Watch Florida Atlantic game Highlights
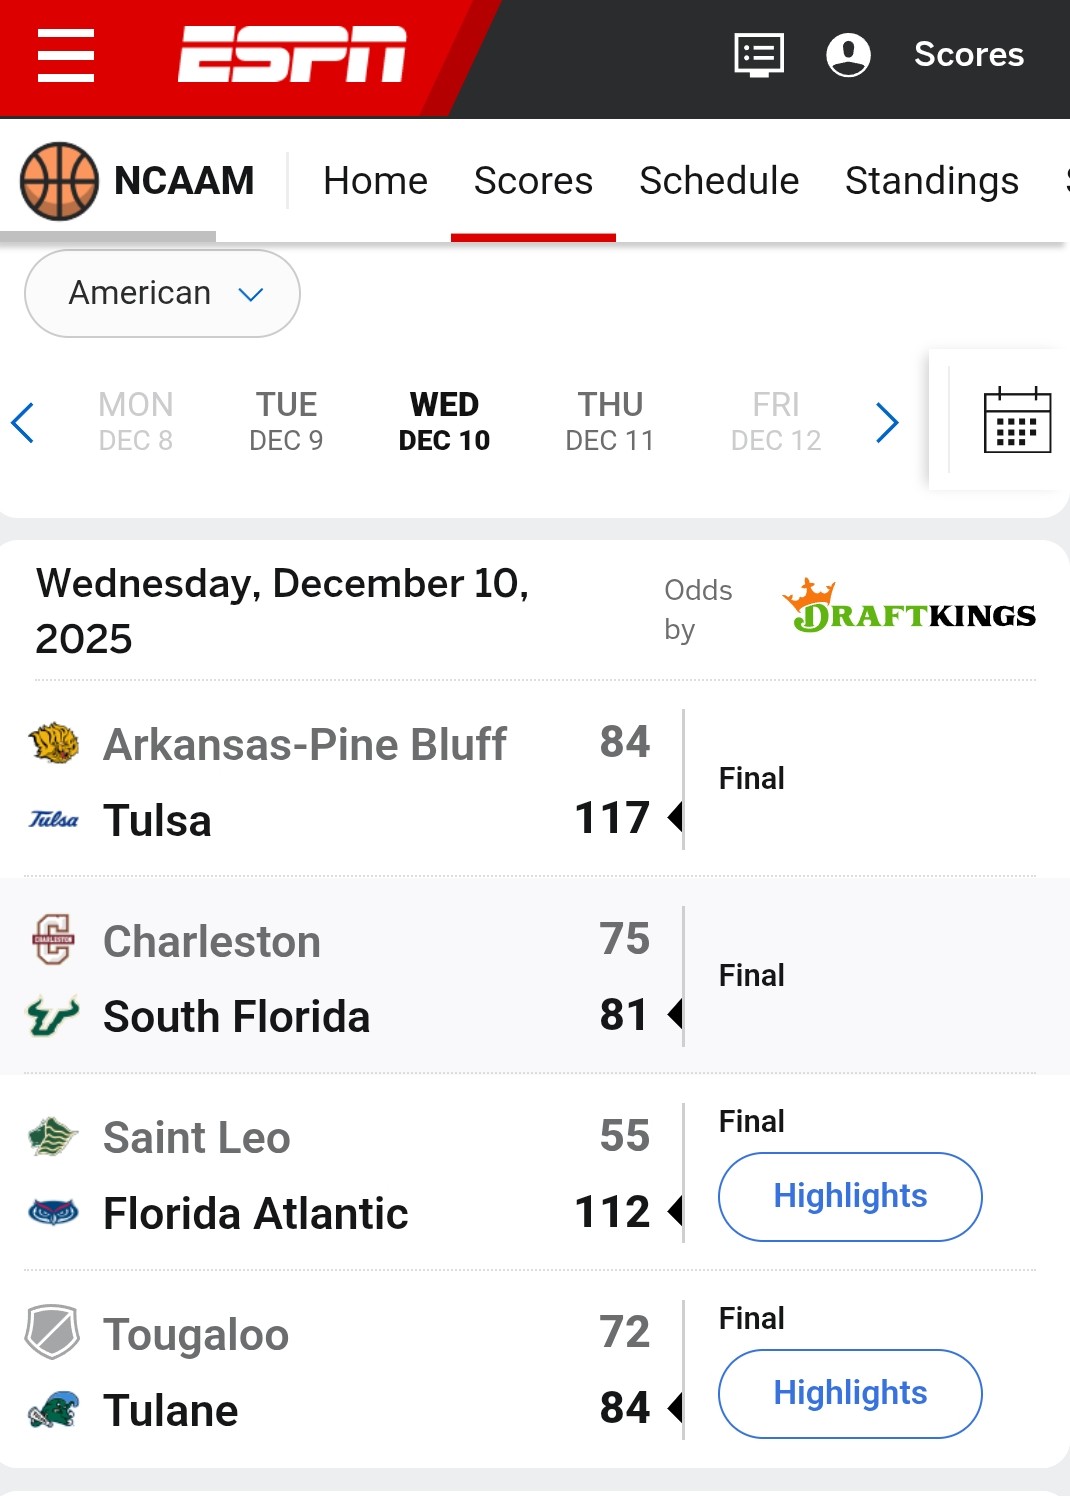Image resolution: width=1070 pixels, height=1496 pixels. [x=850, y=1196]
